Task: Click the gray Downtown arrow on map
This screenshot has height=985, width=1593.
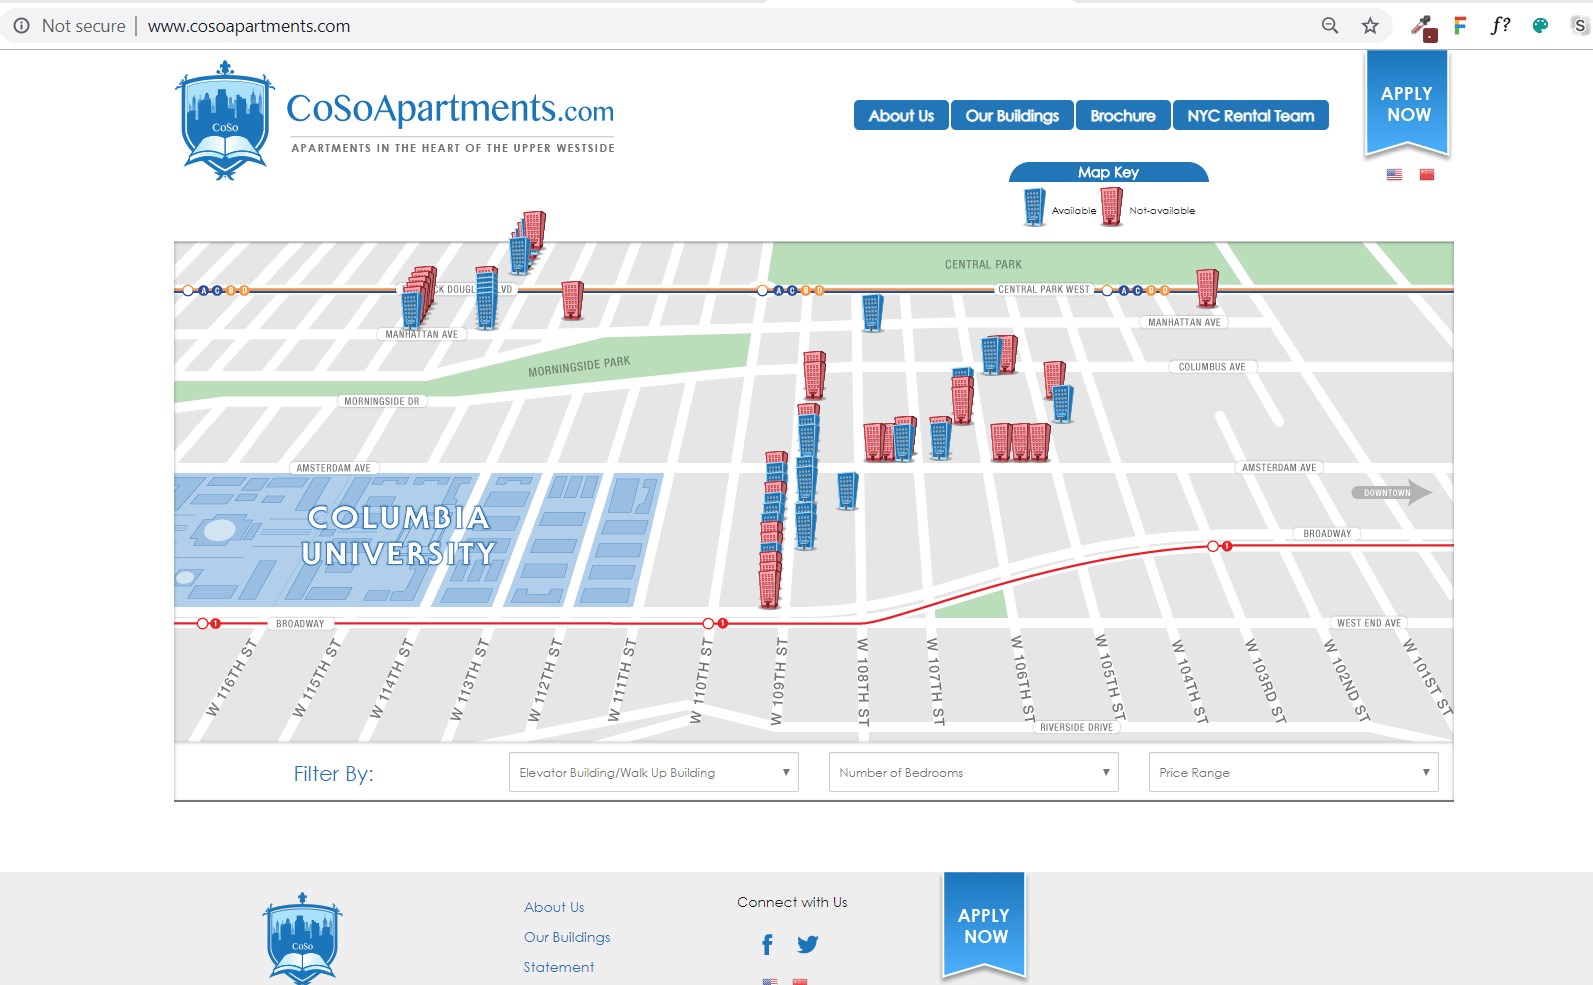Action: pyautogui.click(x=1392, y=492)
